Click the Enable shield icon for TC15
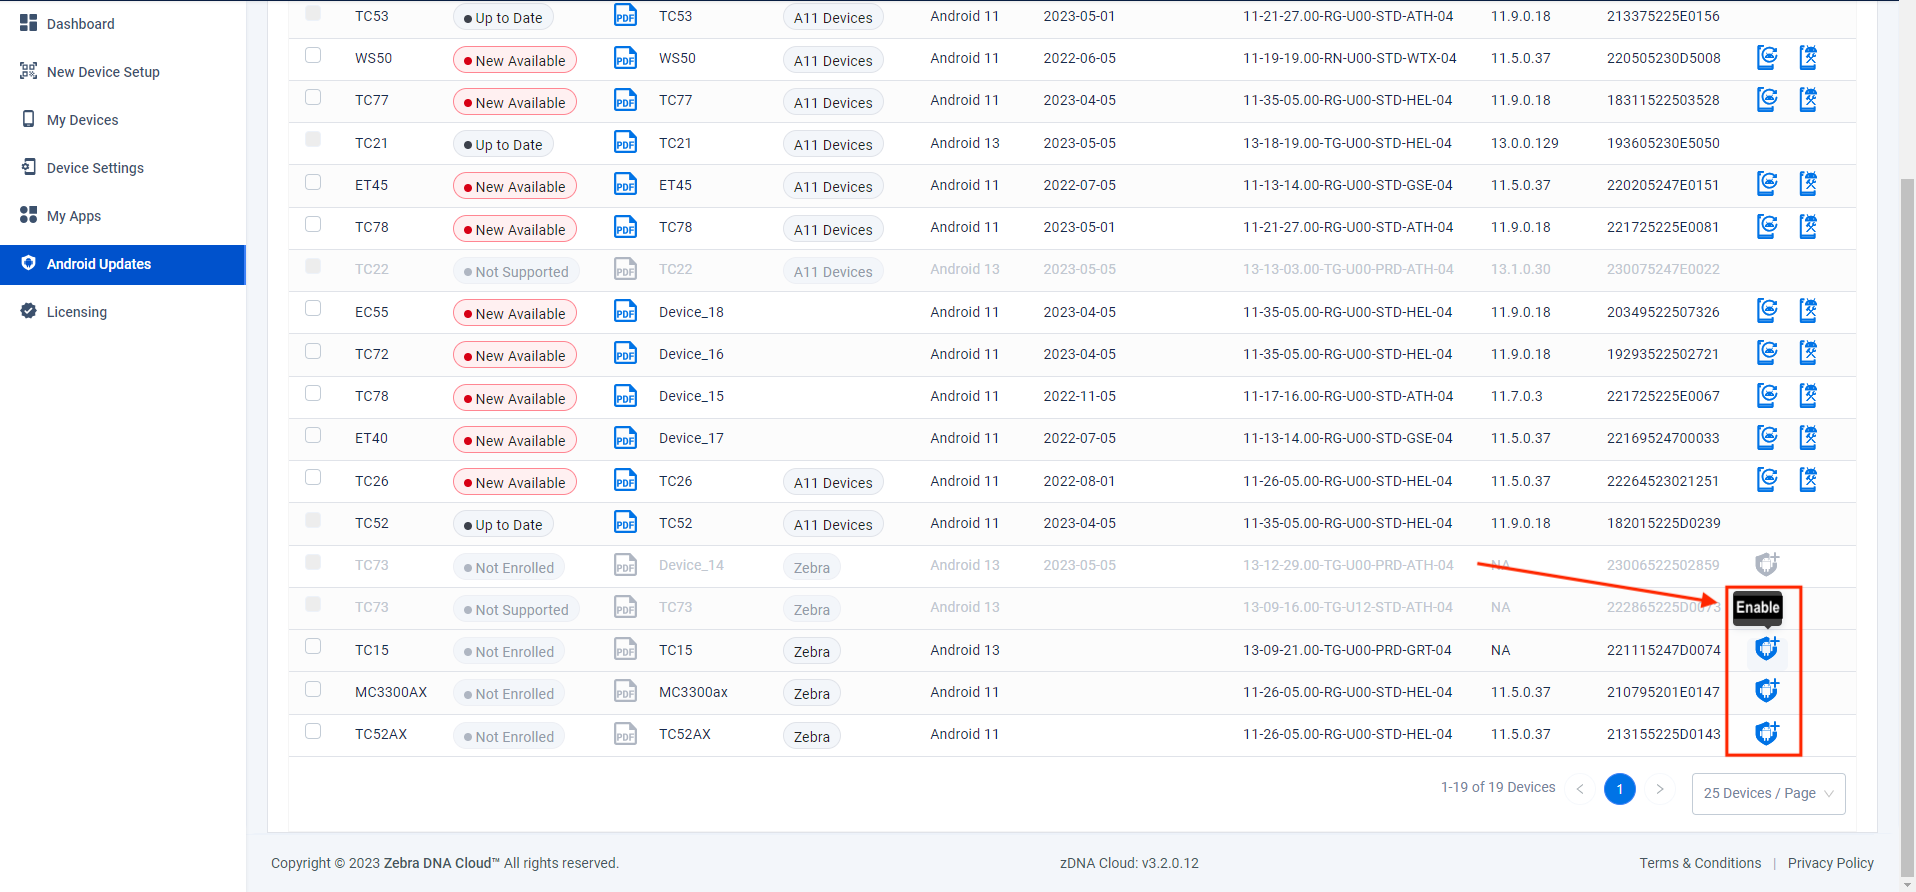The height and width of the screenshot is (892, 1916). (1767, 649)
